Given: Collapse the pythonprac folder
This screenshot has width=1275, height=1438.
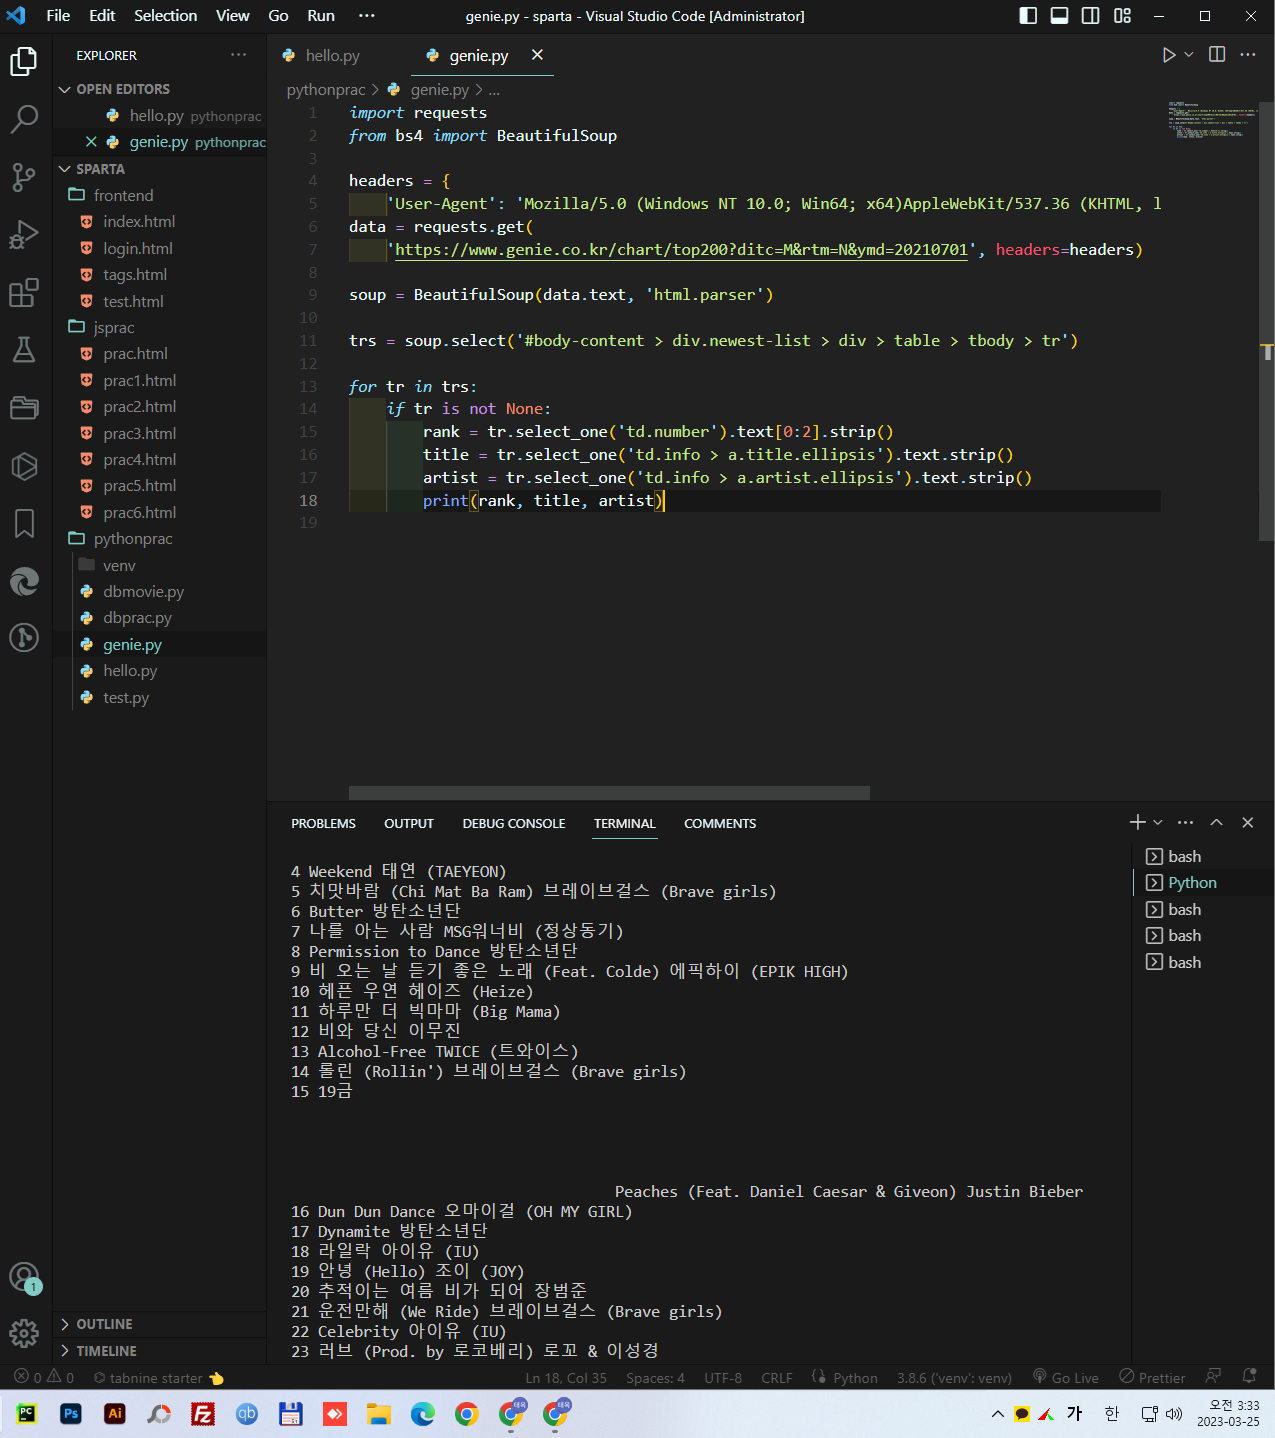Looking at the screenshot, I should pyautogui.click(x=160, y=538).
